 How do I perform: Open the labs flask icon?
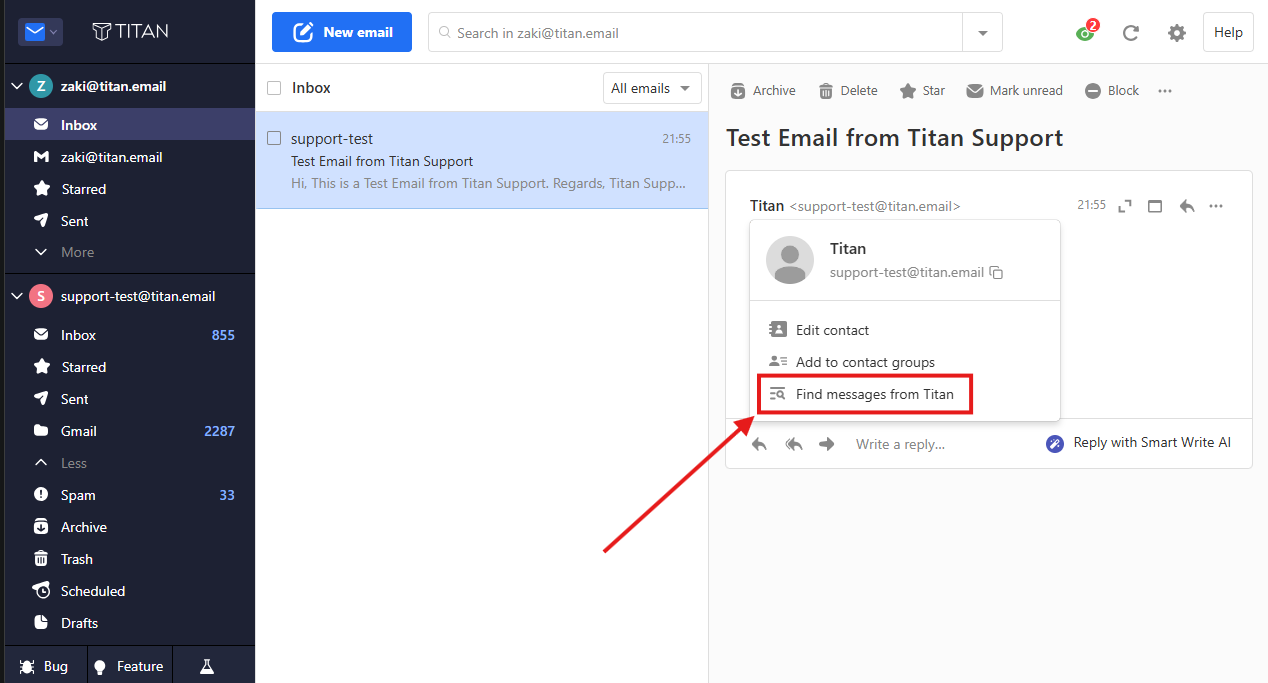click(207, 666)
